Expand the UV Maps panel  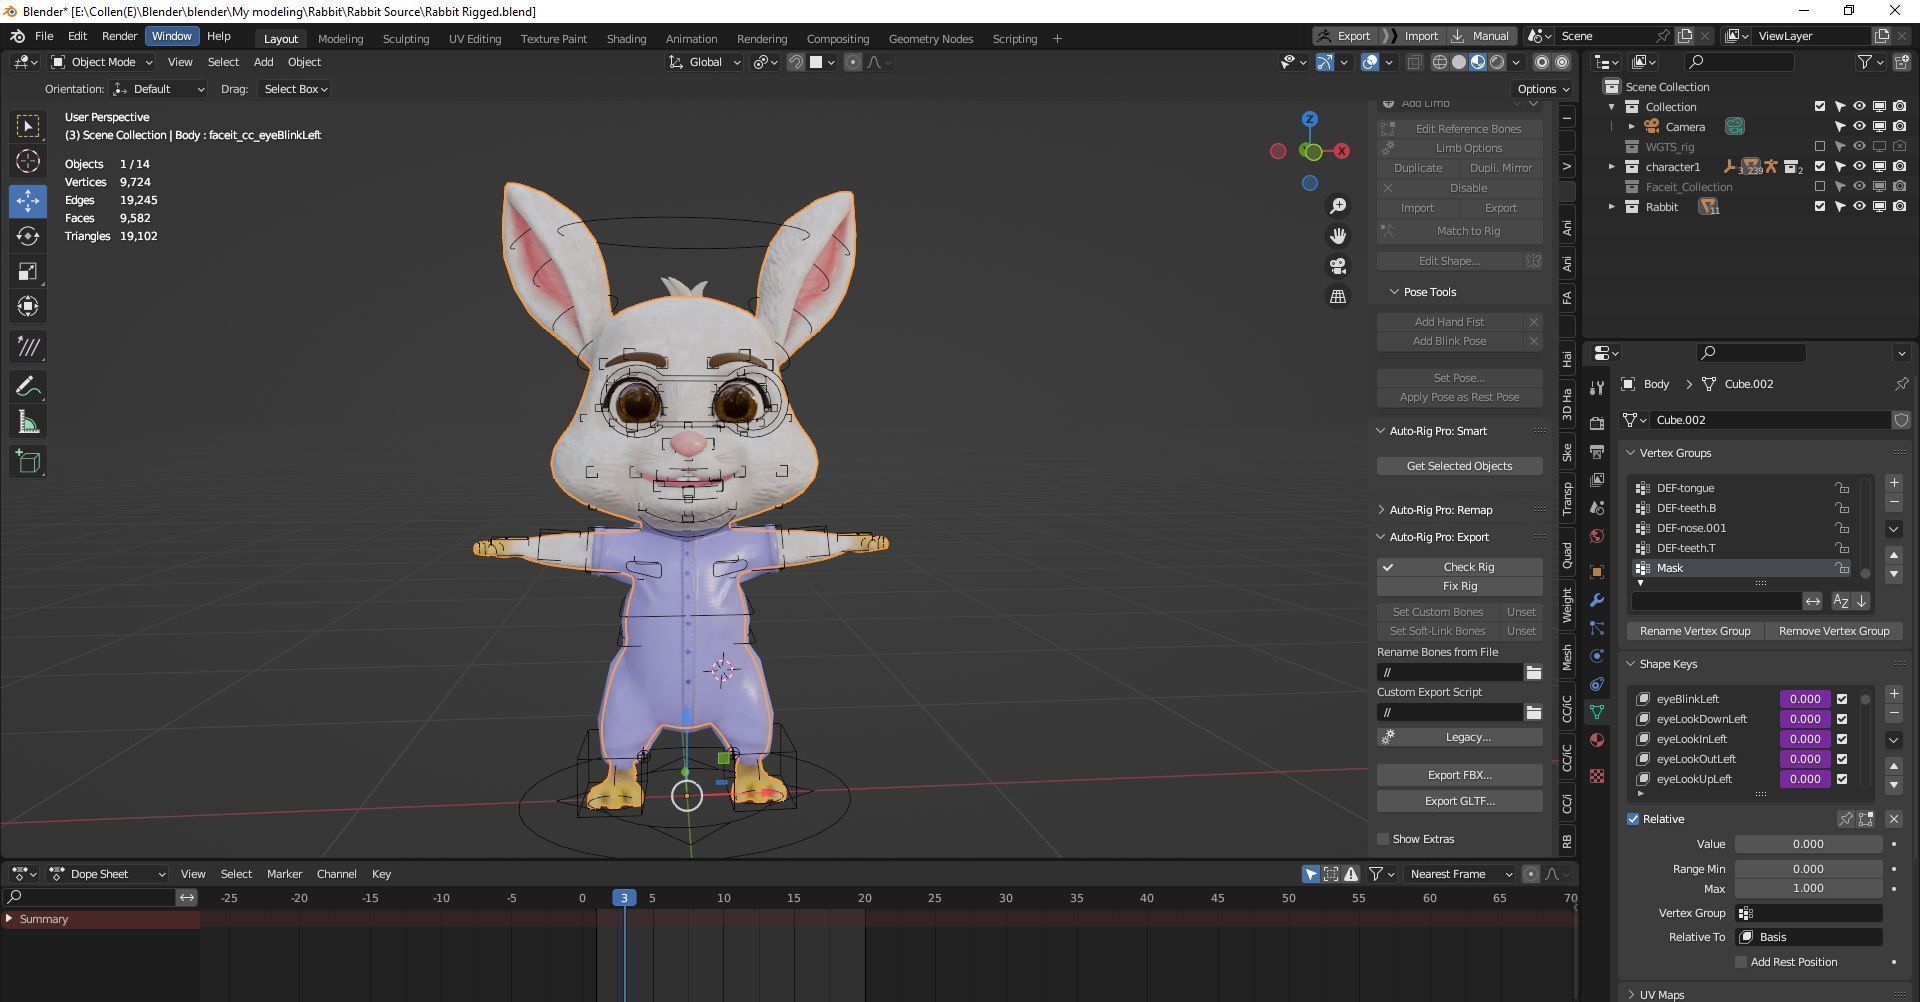click(x=1631, y=995)
